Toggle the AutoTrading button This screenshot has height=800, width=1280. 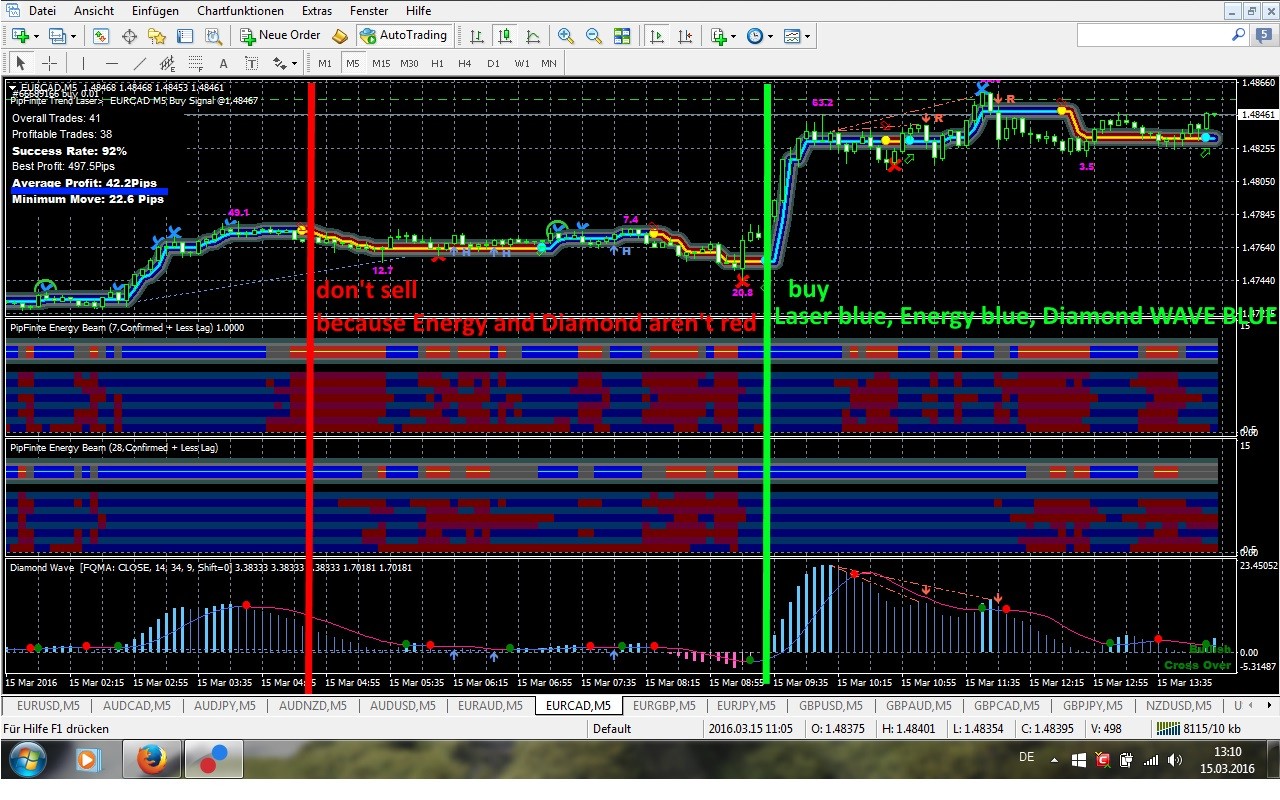[x=404, y=36]
